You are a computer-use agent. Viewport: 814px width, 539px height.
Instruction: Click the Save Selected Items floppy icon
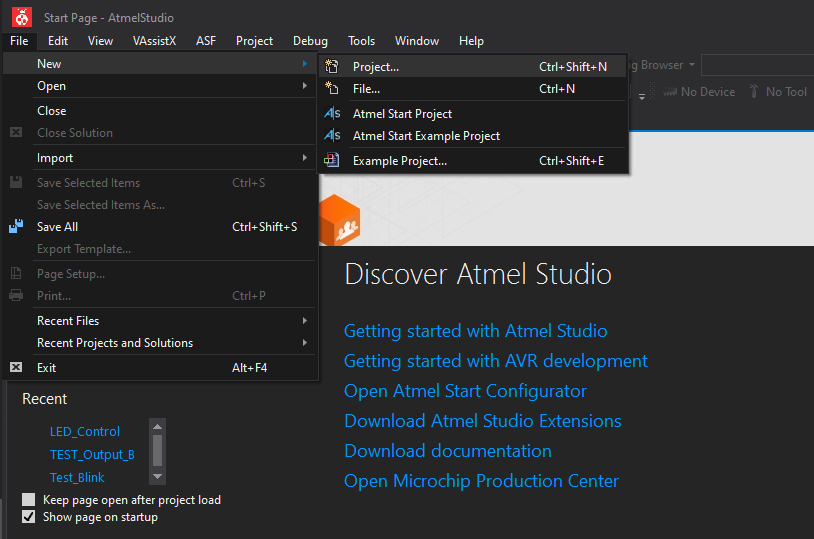[16, 182]
